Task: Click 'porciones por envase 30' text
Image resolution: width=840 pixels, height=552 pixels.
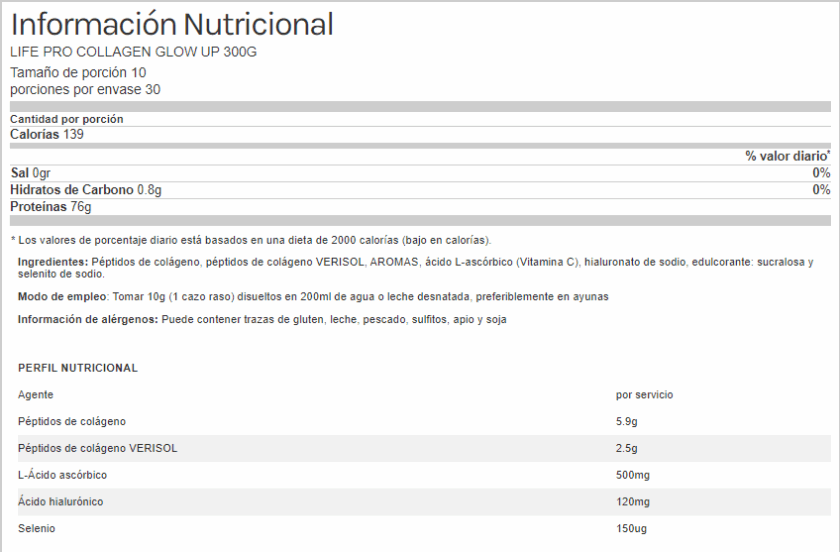Action: 85,89
